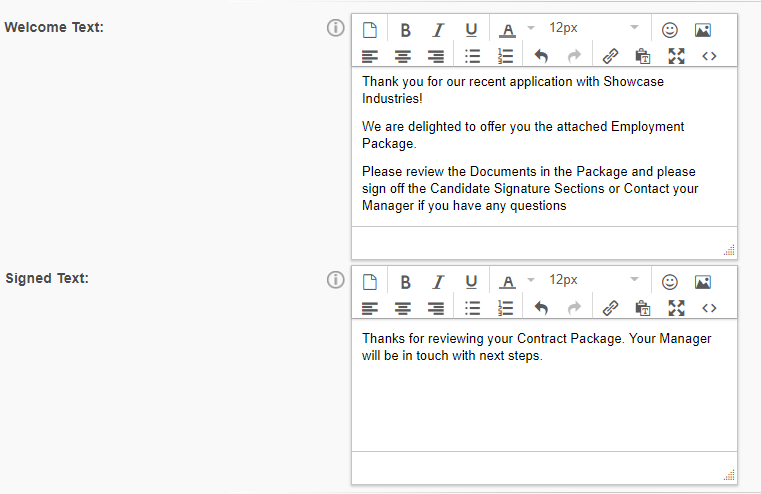
Task: Toggle Underline in Signed Text editor
Action: pos(471,282)
